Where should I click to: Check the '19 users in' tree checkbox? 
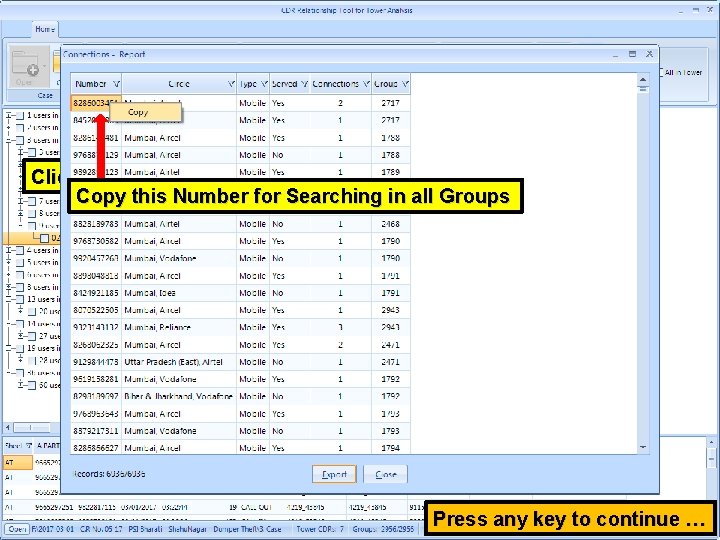click(20, 349)
